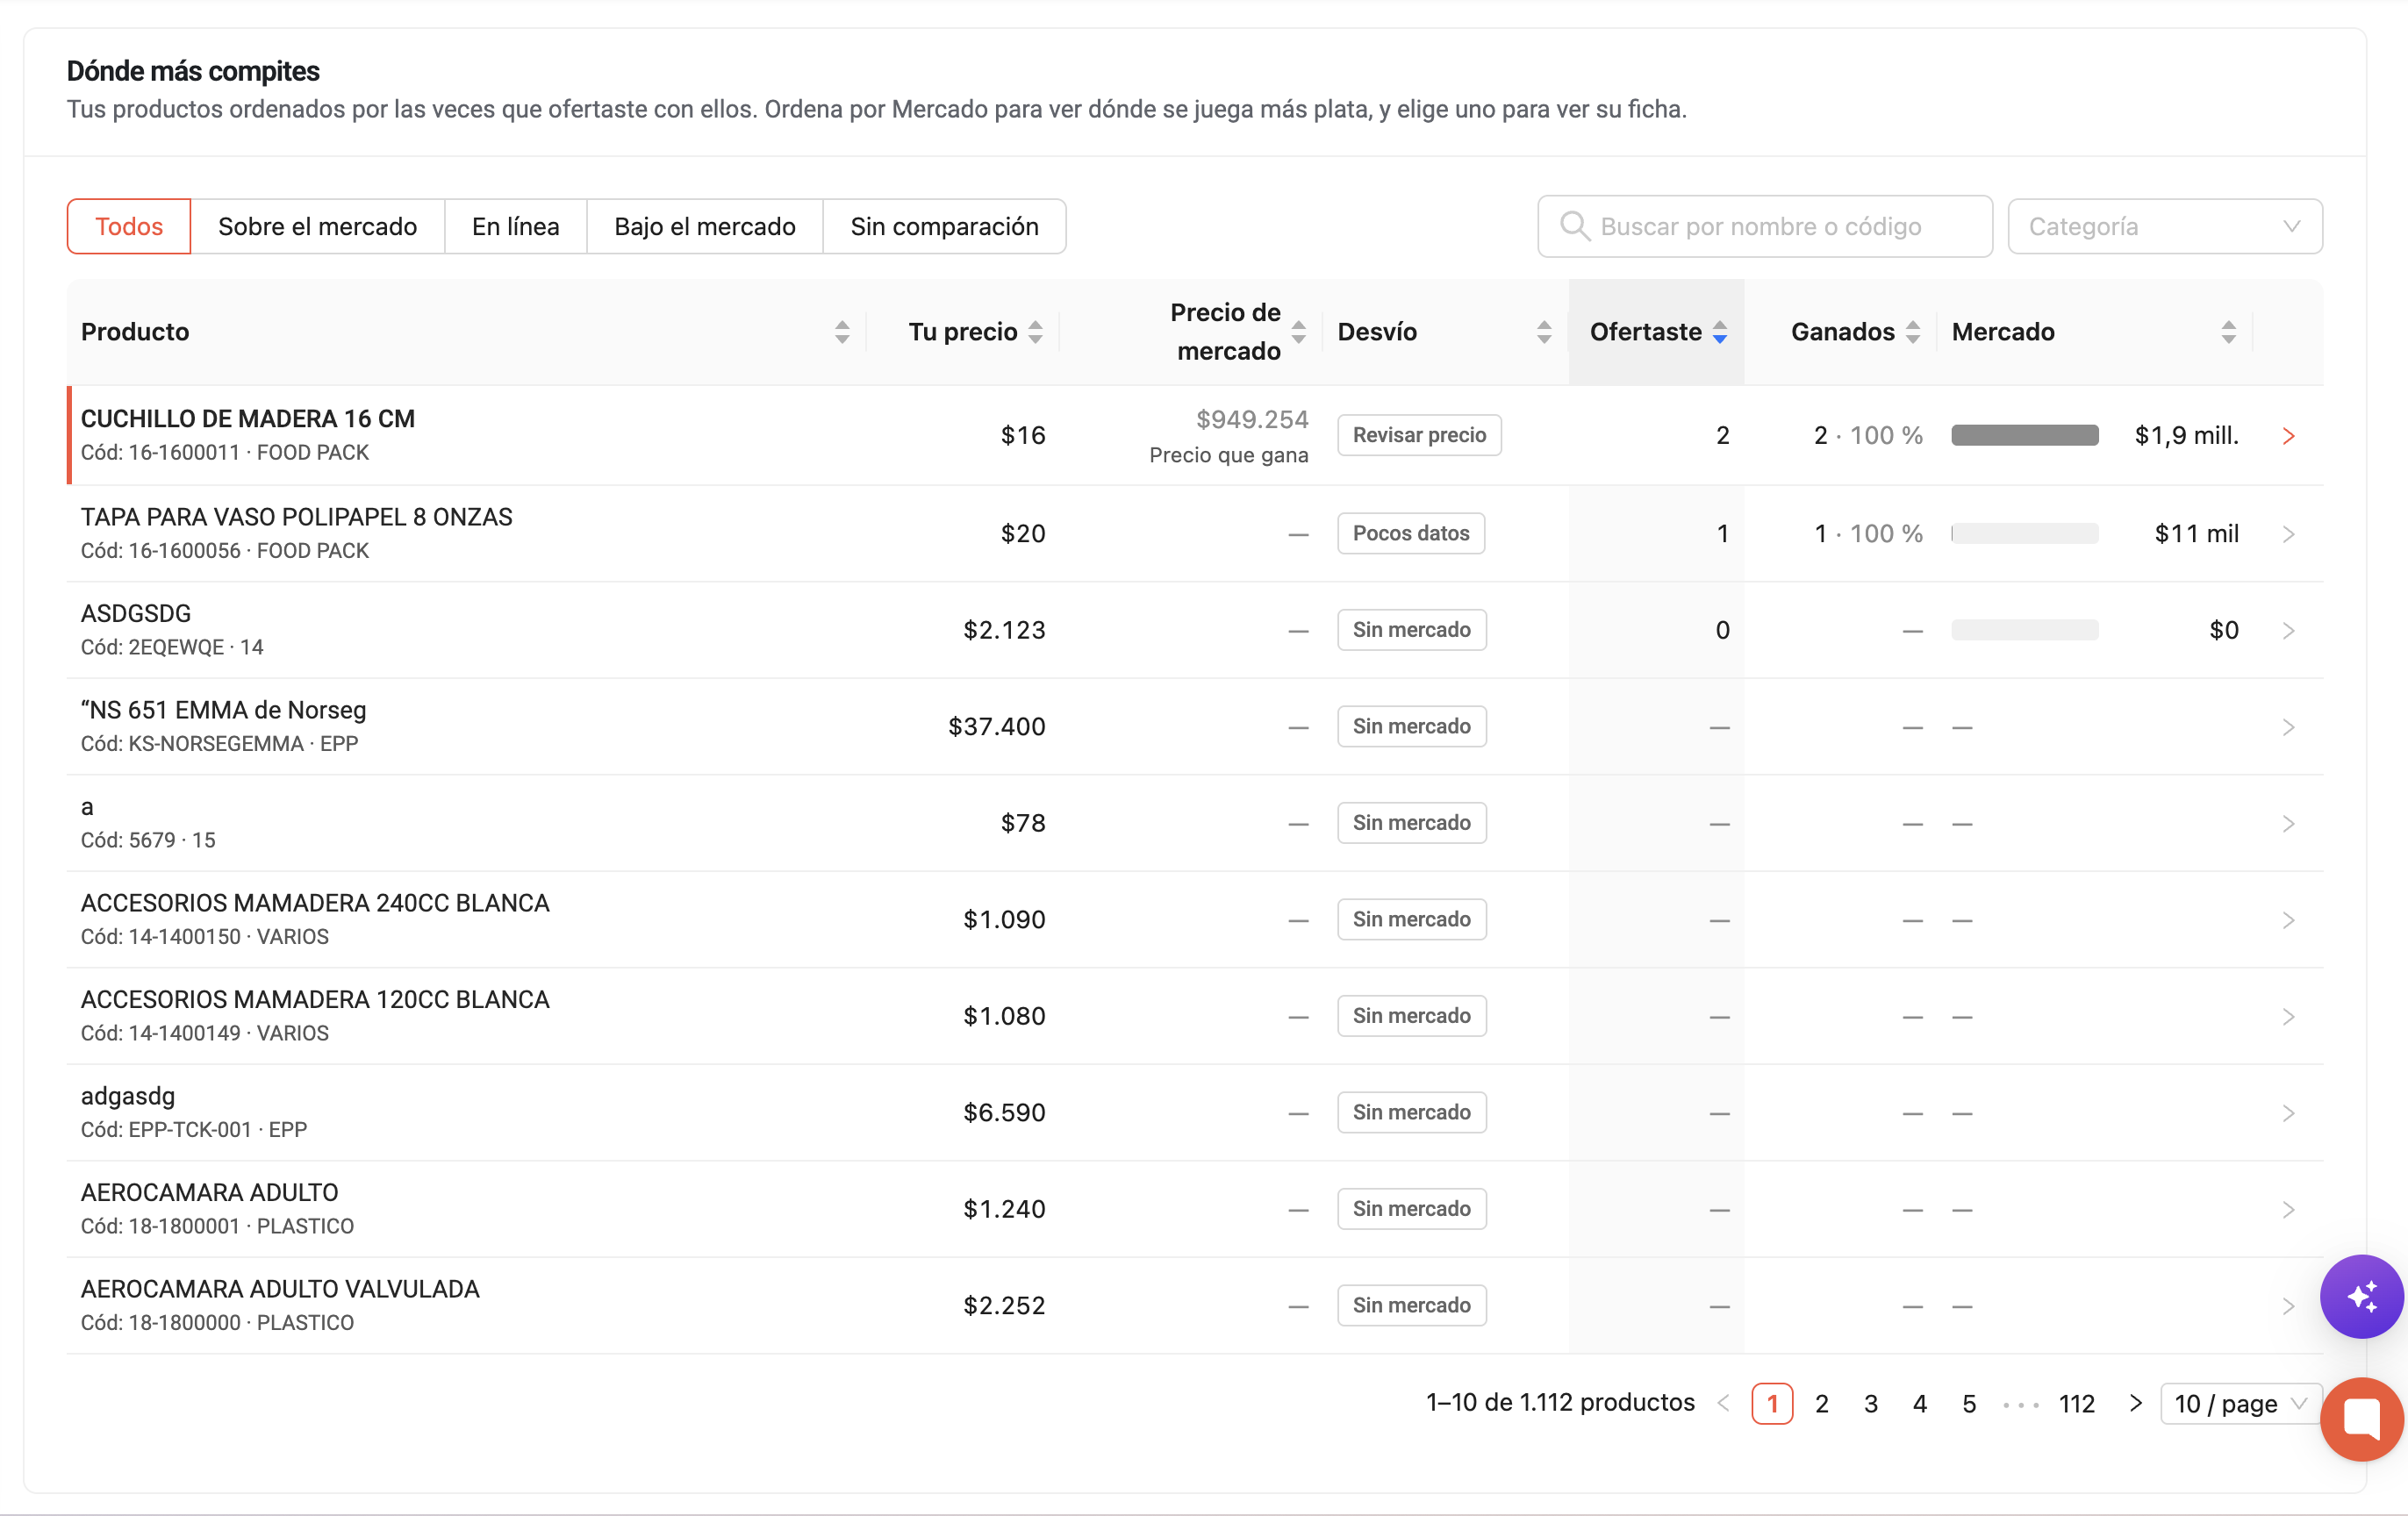Click Sin mercado tag for ASDGSDG
This screenshot has width=2408, height=1516.
coord(1412,630)
